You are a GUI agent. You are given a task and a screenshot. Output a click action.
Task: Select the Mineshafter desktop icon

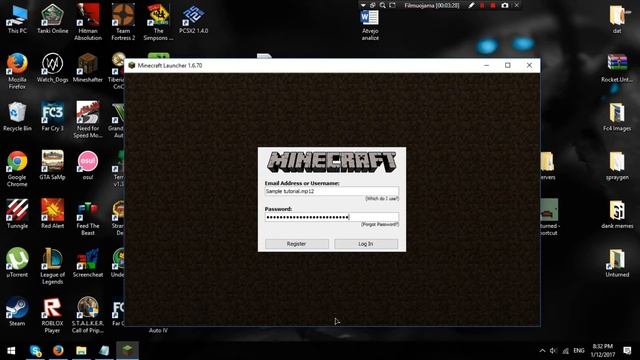88,68
